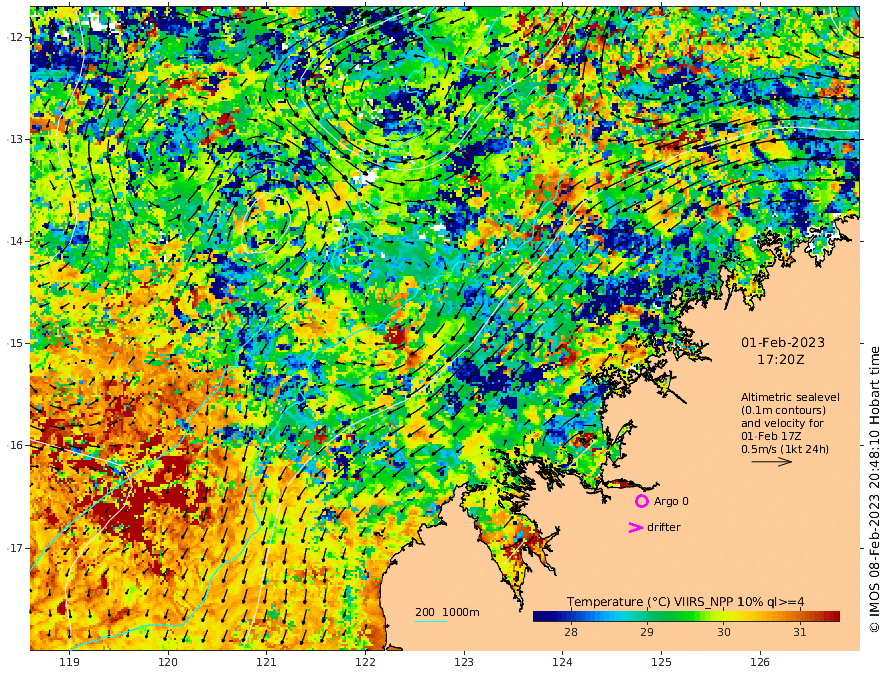The image size is (880, 680).
Task: Click the longitude axis label 122
Action: (365, 662)
